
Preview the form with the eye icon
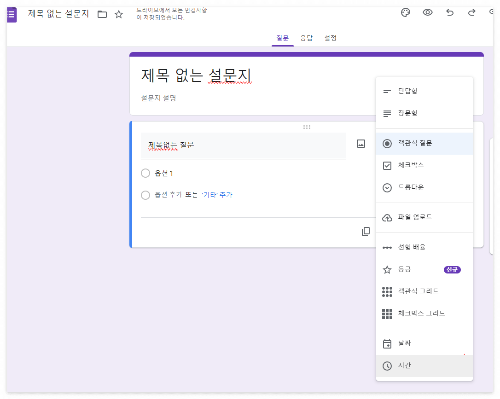428,13
